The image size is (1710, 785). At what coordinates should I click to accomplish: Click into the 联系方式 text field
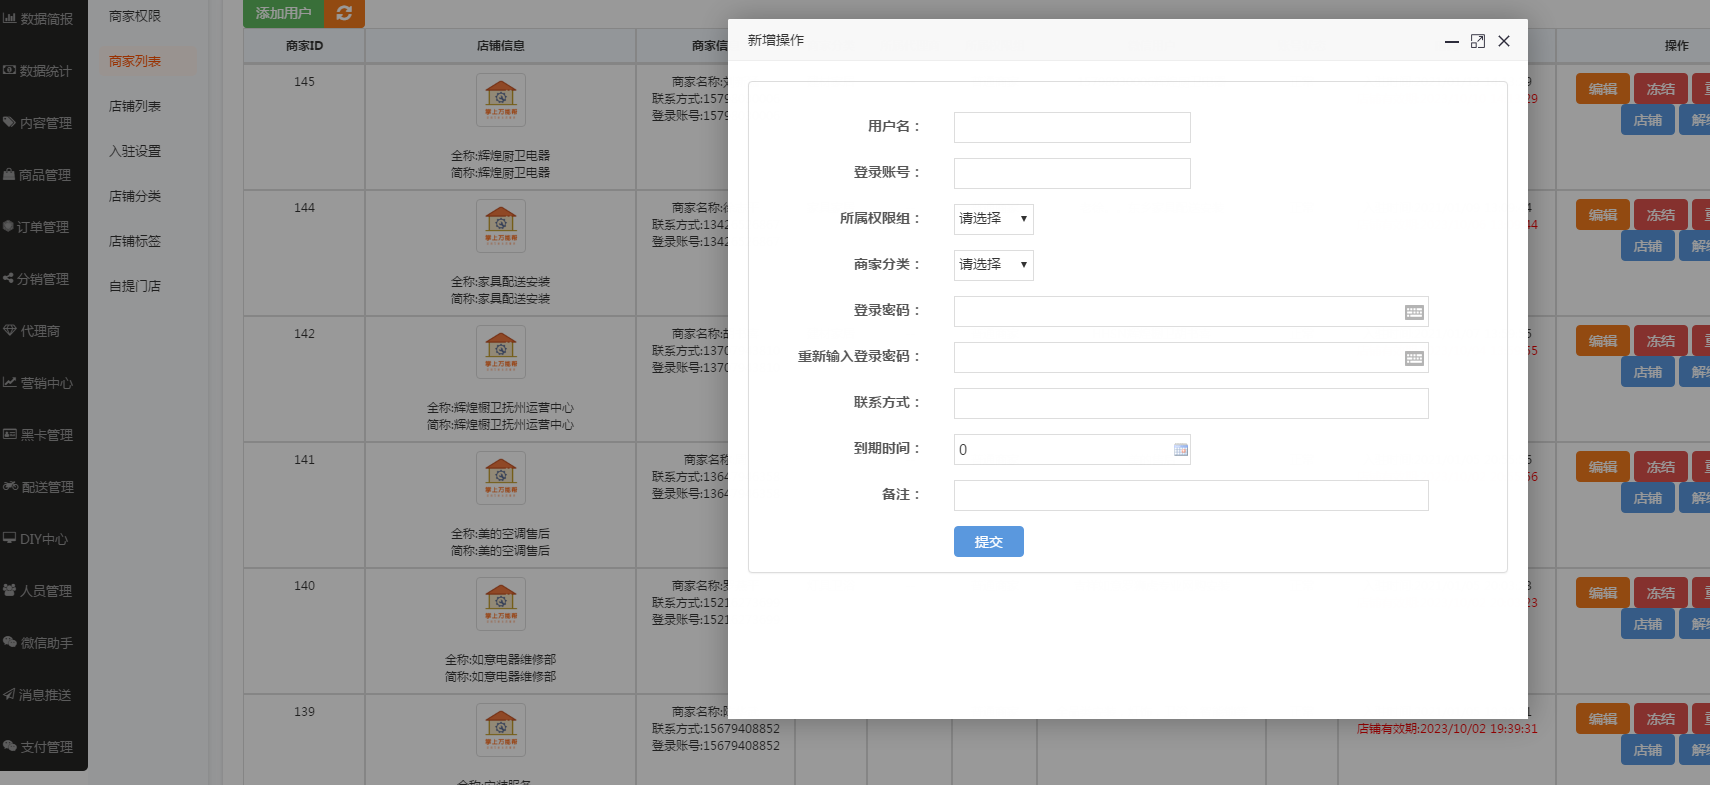click(x=1190, y=403)
